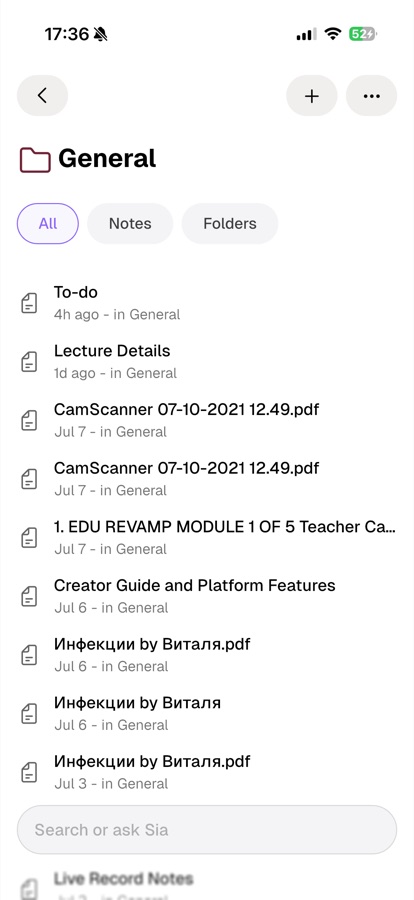Click the Lecture Details note icon
The width and height of the screenshot is (414, 900).
(x=29, y=361)
